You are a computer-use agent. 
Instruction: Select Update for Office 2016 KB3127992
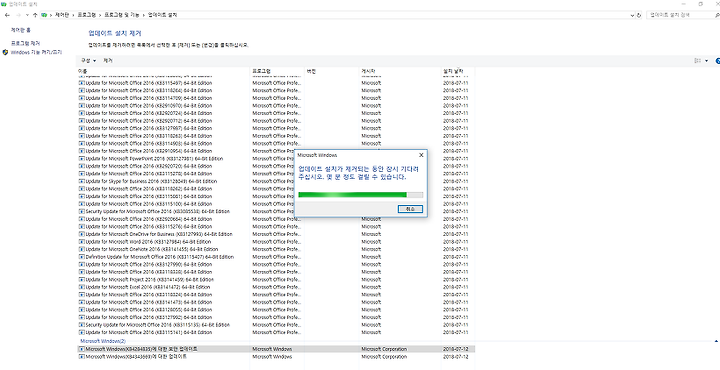pos(276,317)
